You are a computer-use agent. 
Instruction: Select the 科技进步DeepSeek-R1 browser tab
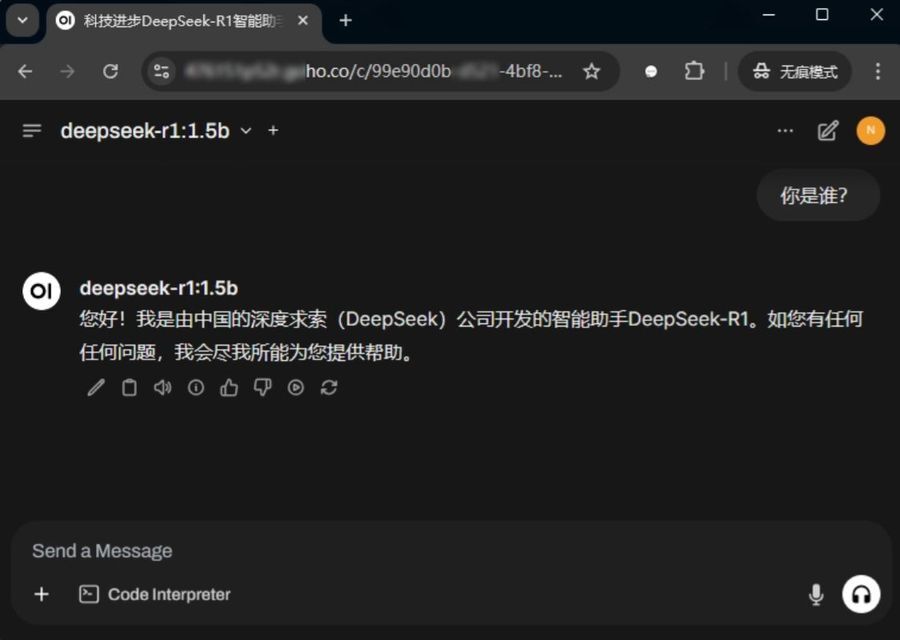pos(184,21)
